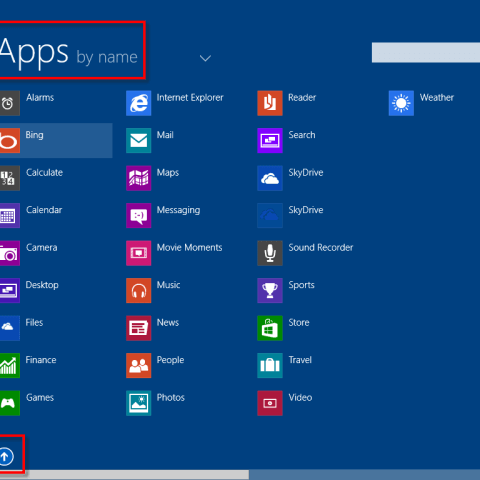Open the Sound Recorder microphone icon
The width and height of the screenshot is (480, 480).
pos(270,253)
